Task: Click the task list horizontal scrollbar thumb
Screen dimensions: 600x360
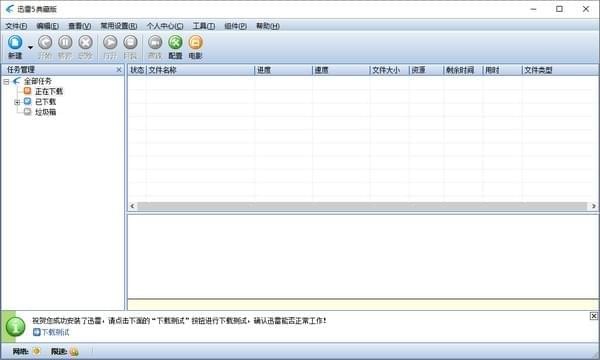Action: click(362, 206)
